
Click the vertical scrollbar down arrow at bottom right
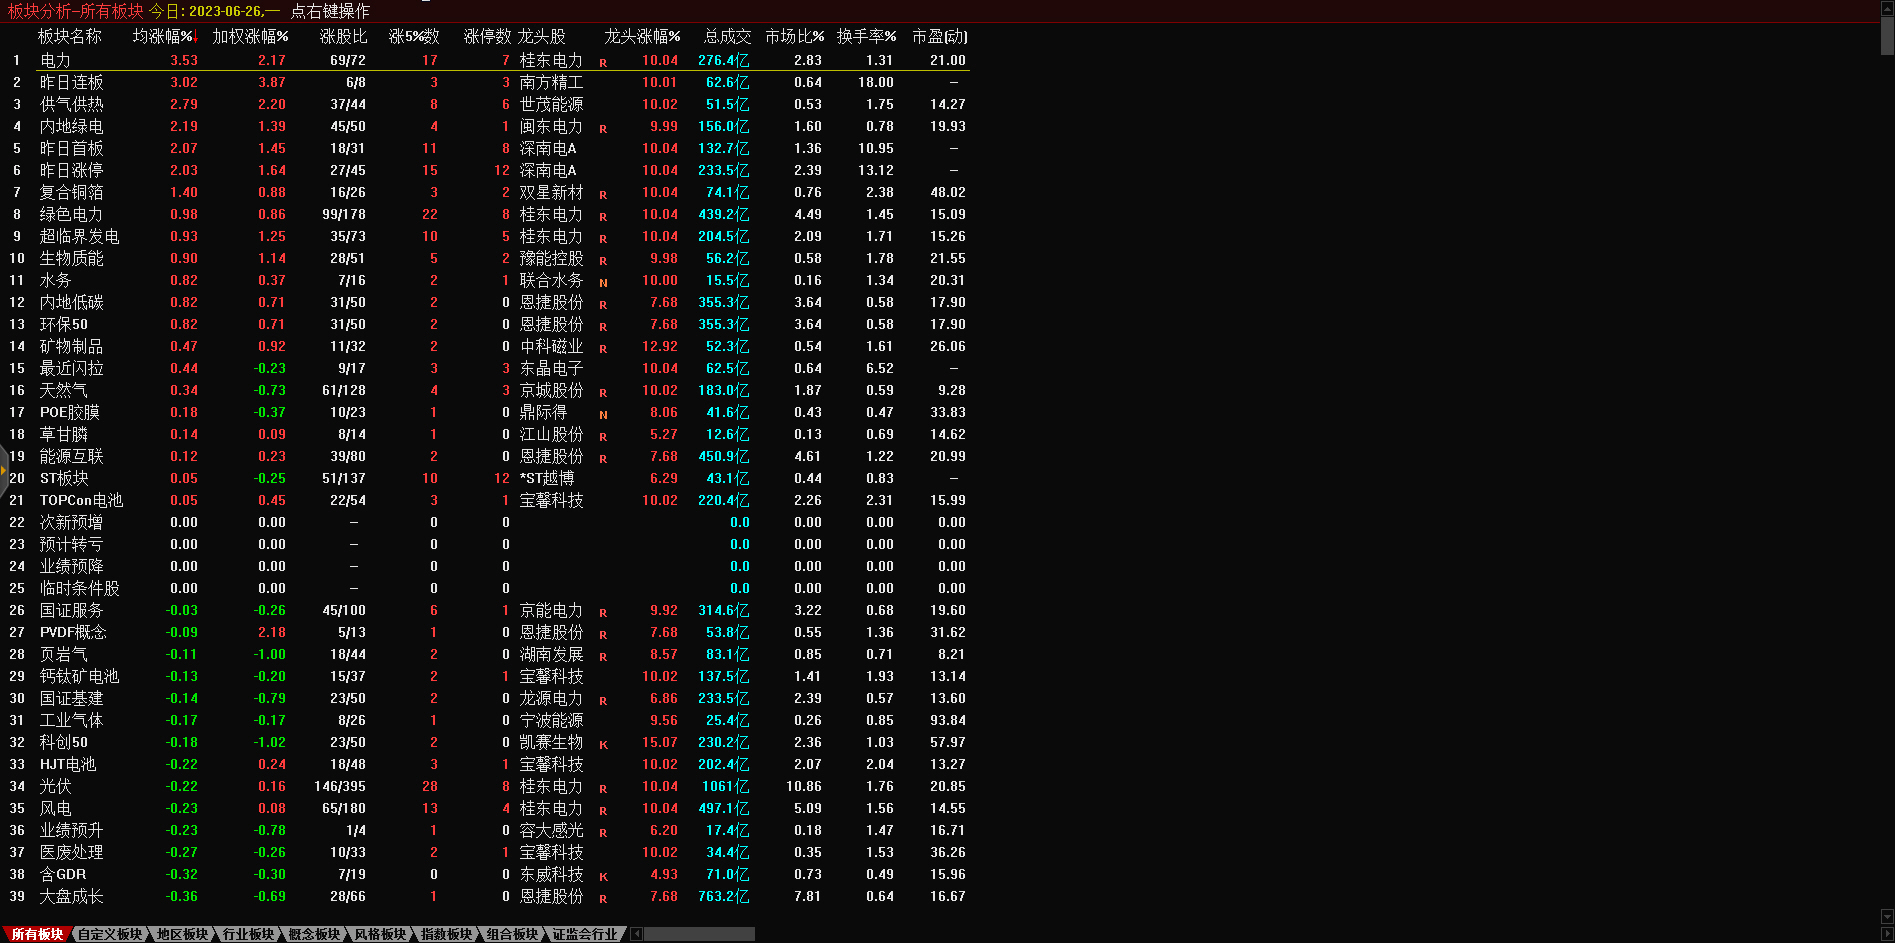(x=1887, y=917)
